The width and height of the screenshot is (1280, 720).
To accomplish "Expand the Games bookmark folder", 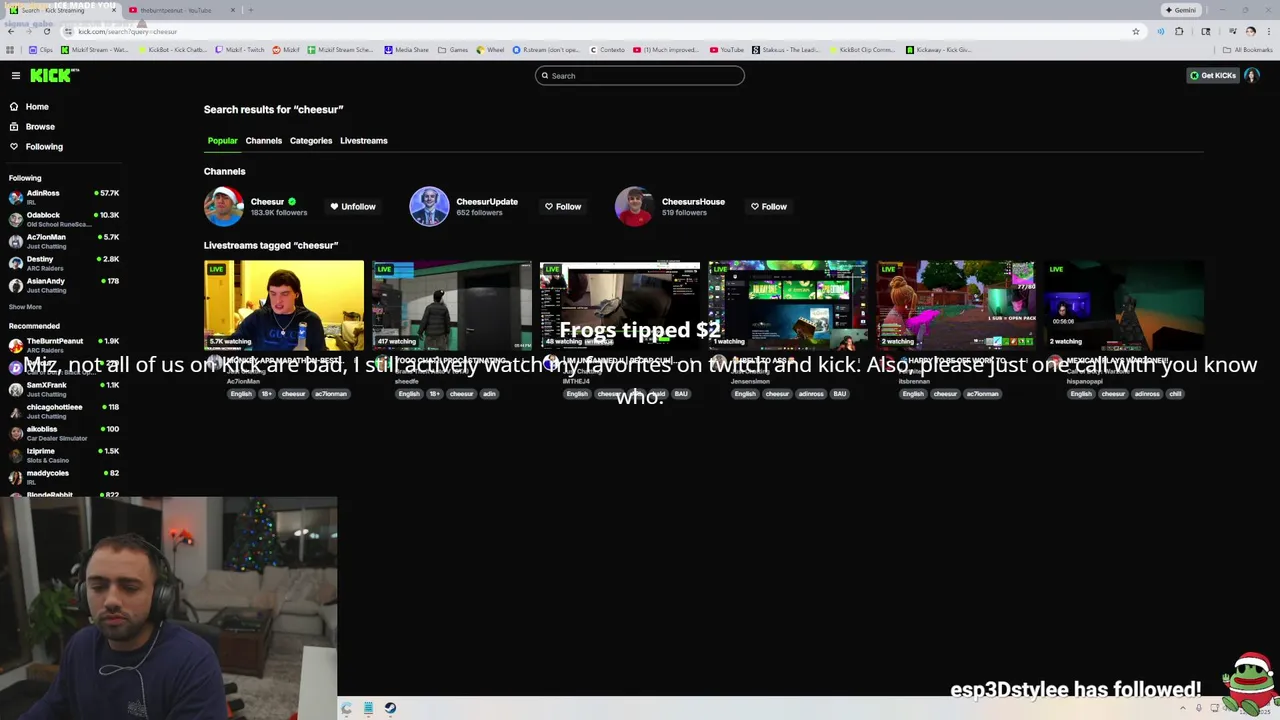I will click(454, 50).
